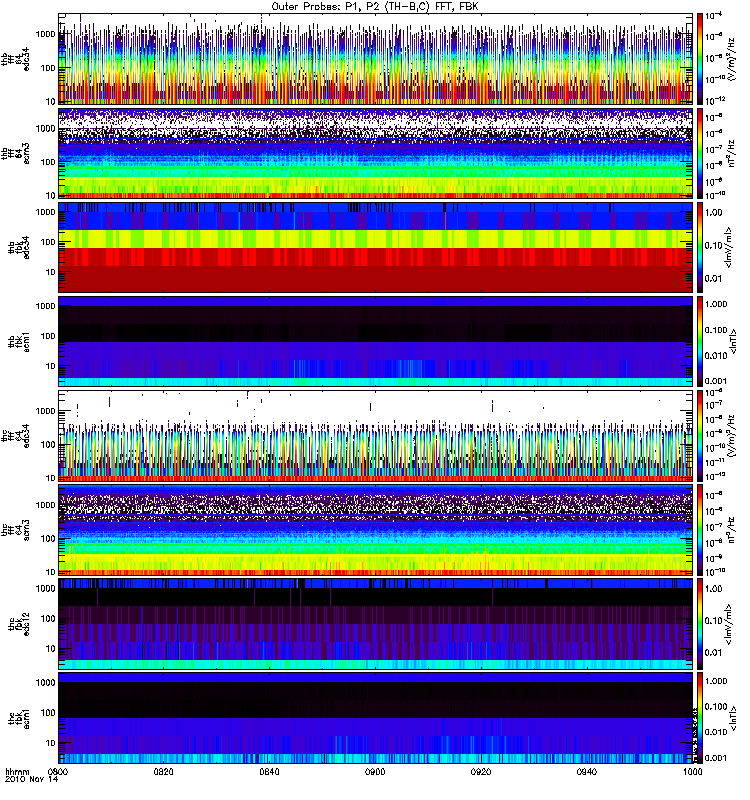Click the color bar beside thb fbk edc34 panel
This screenshot has width=750, height=800.
700,247
